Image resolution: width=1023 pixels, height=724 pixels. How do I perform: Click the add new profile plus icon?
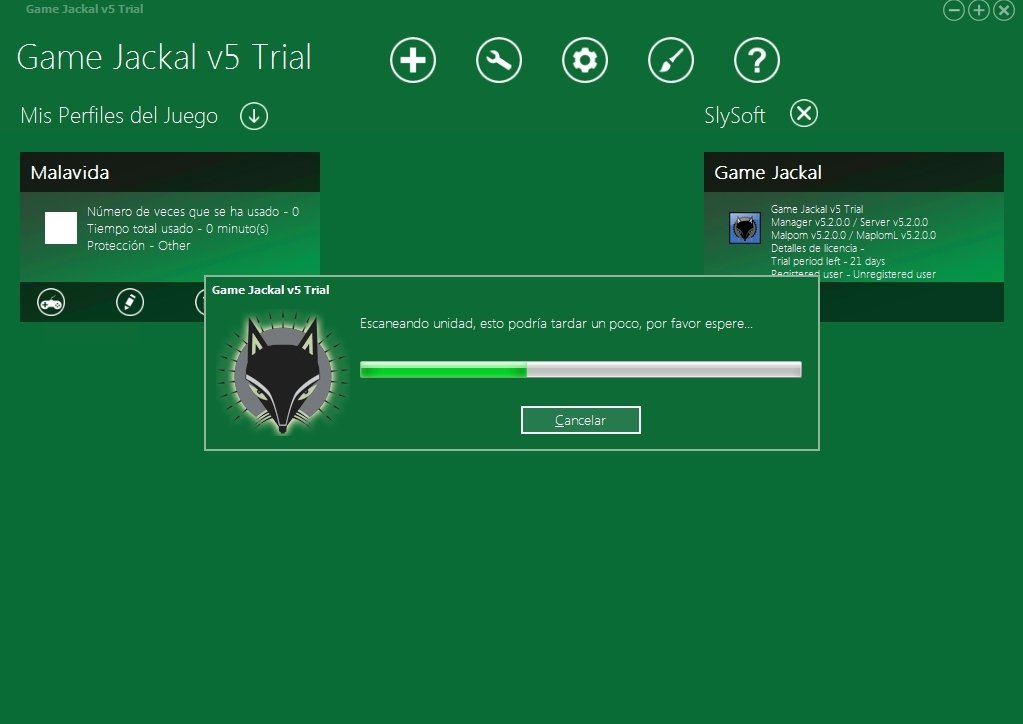coord(412,60)
